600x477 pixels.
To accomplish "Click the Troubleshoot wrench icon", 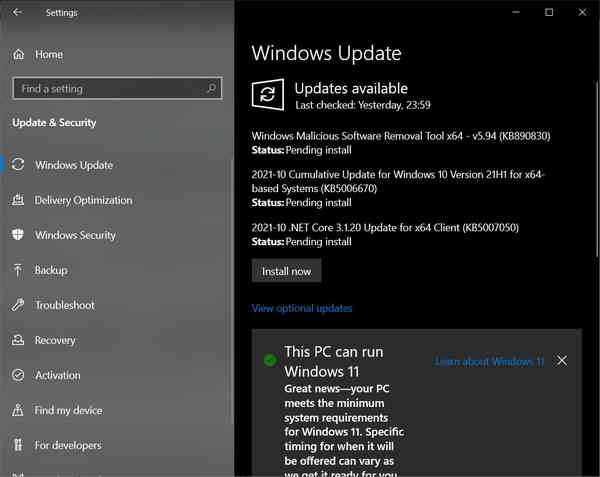I will (x=18, y=305).
